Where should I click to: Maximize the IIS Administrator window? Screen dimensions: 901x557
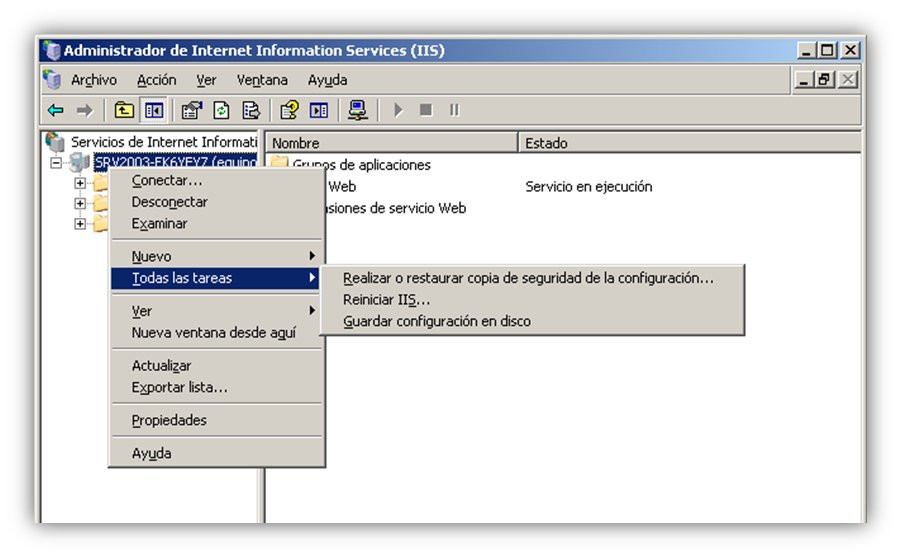[x=827, y=51]
